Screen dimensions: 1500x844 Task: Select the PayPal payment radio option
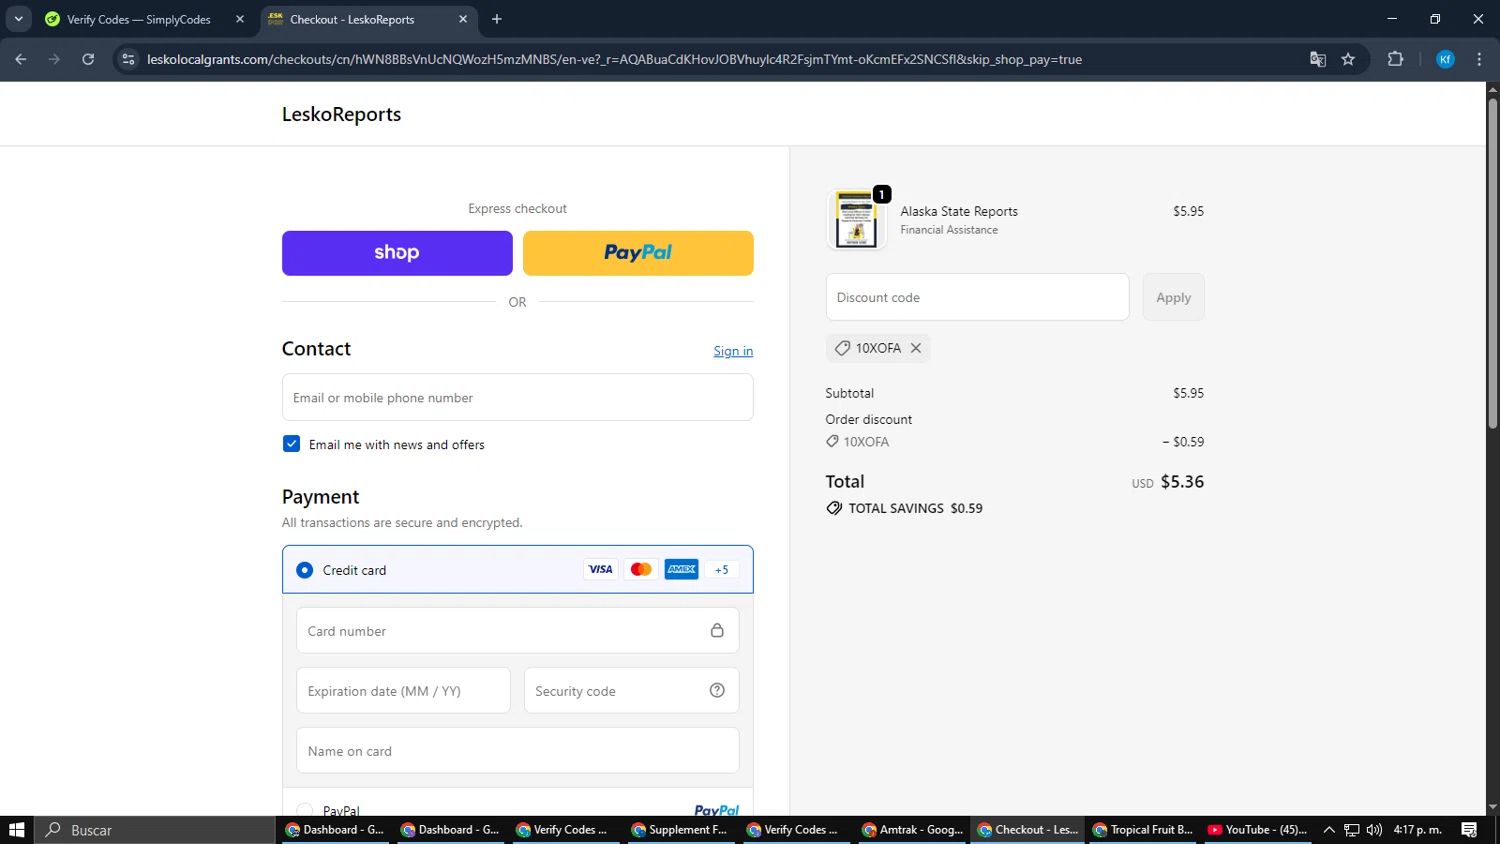click(x=305, y=810)
